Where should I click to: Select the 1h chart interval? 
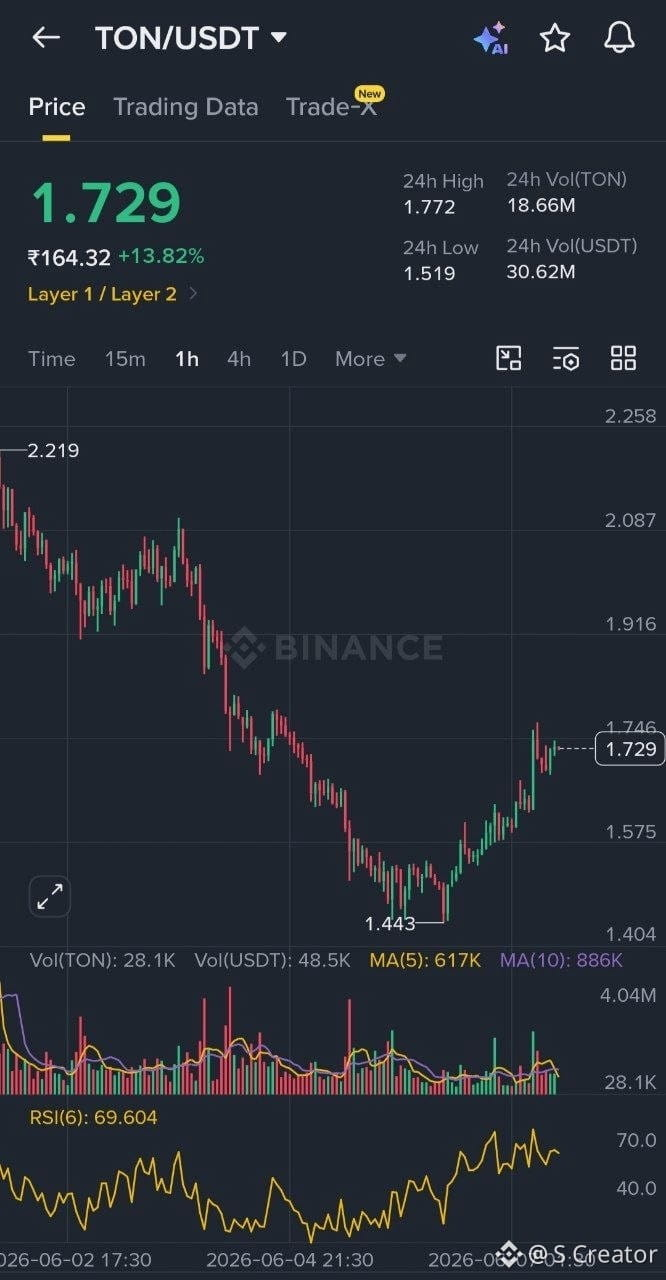(x=187, y=358)
